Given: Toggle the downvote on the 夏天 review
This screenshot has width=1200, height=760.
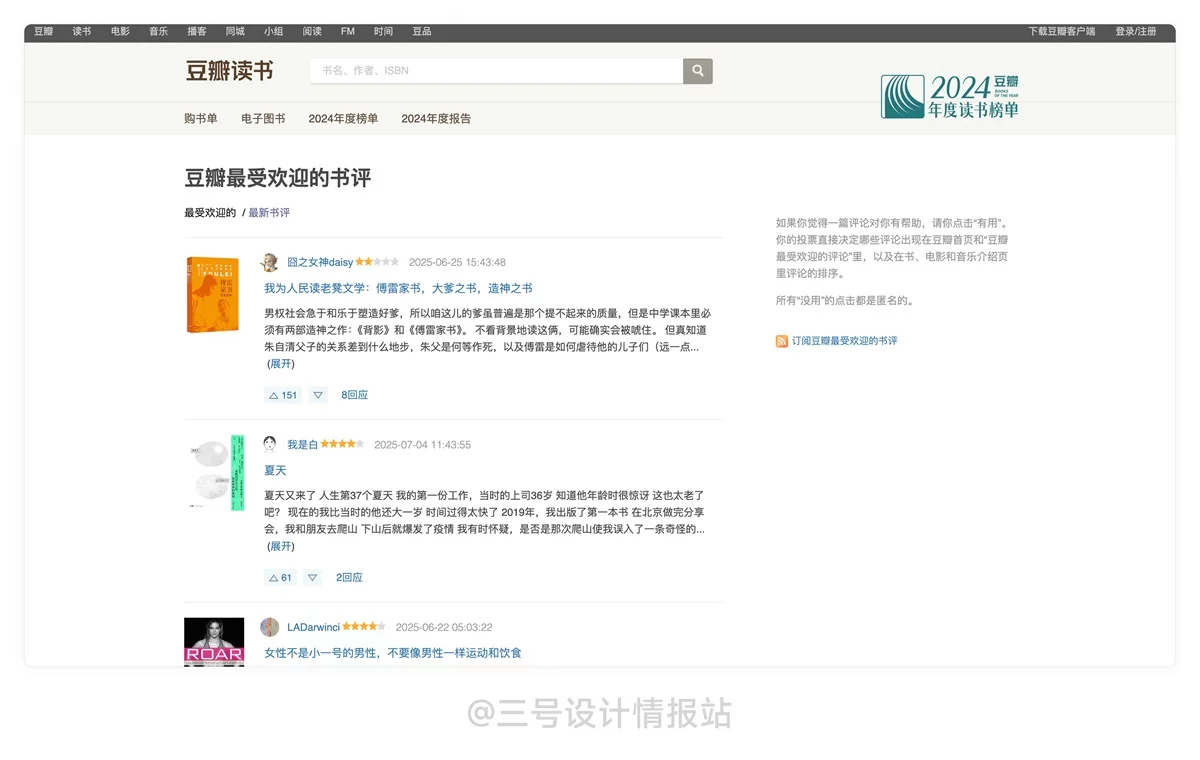Looking at the screenshot, I should coord(312,577).
